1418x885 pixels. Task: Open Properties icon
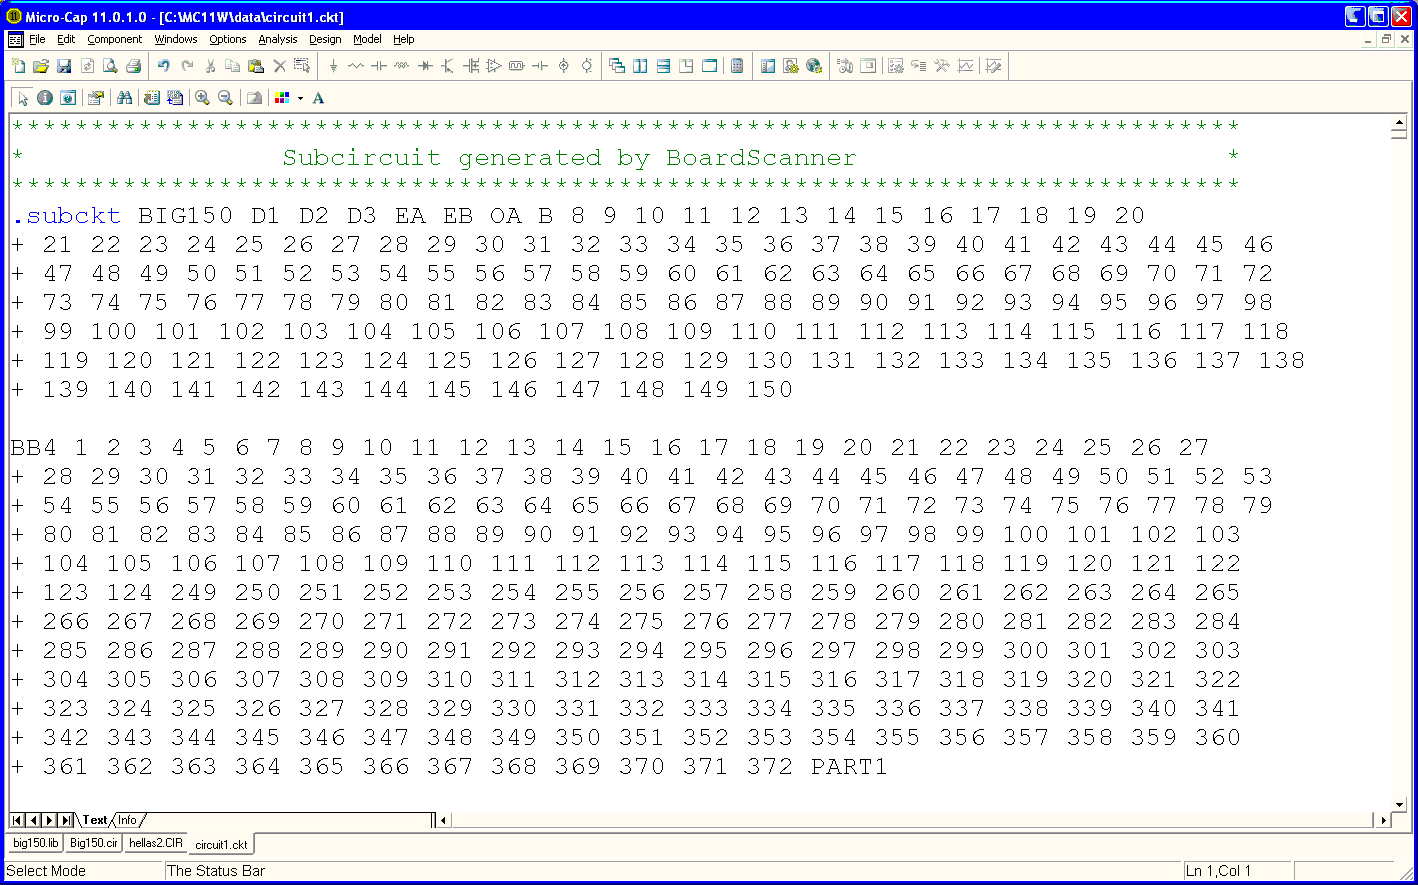point(95,98)
